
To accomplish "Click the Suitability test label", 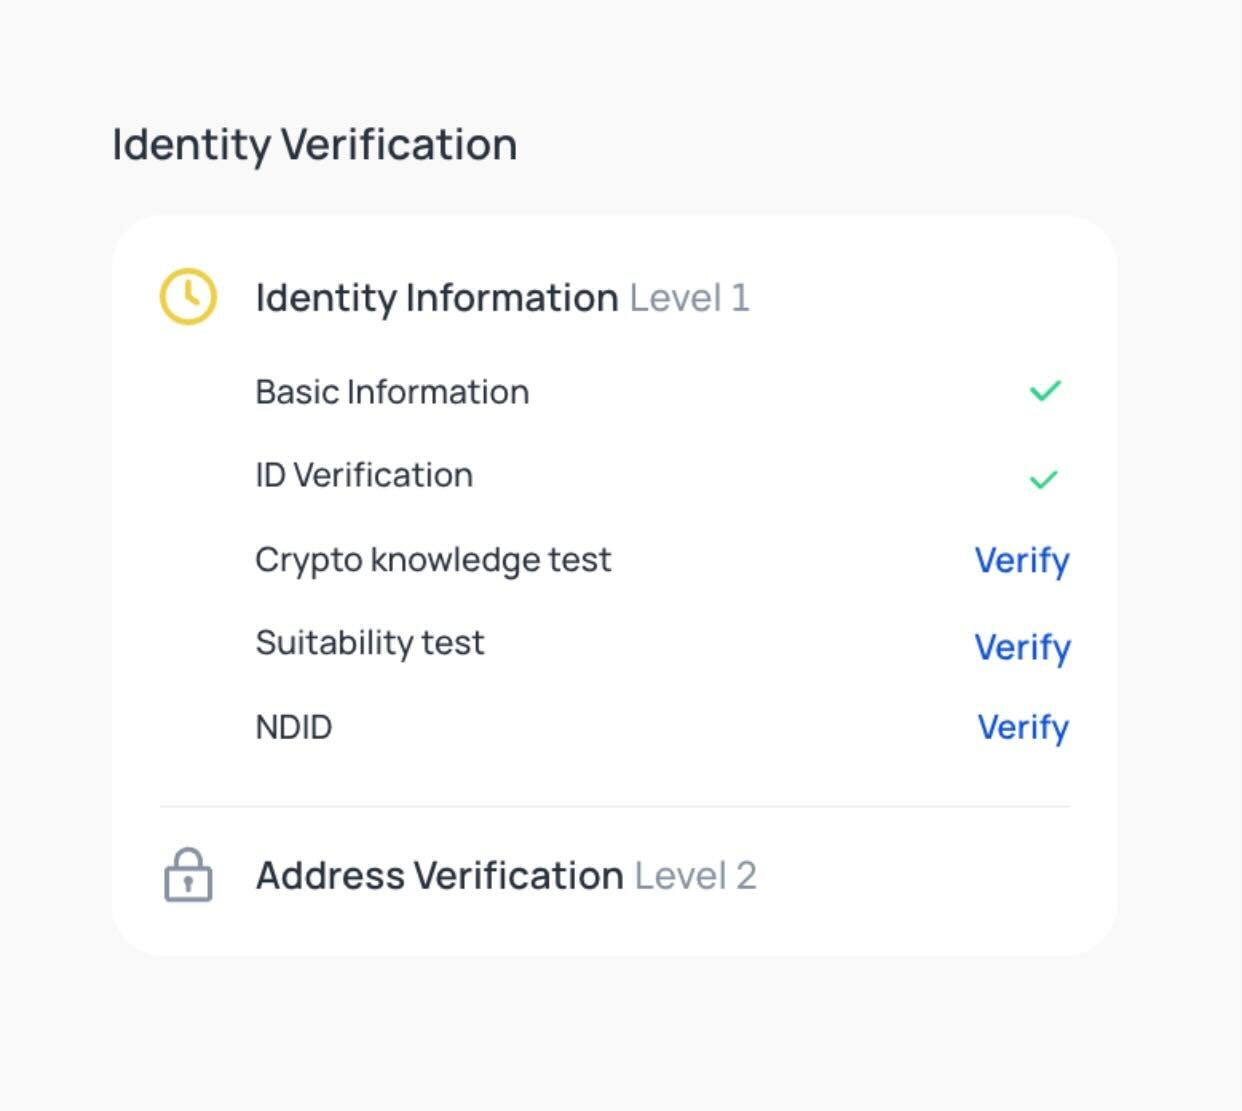I will click(370, 642).
